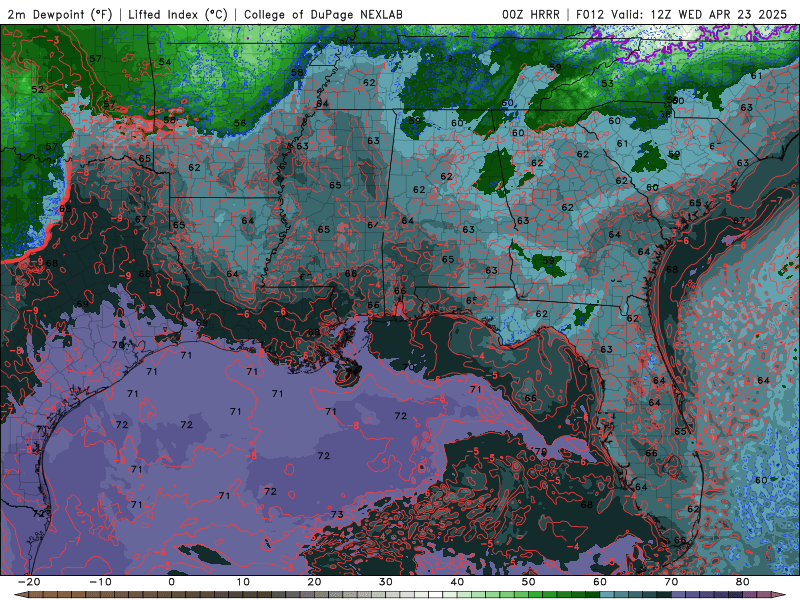Click the "2m Dewpoint (°F)" title text
The image size is (800, 600).
[59, 15]
